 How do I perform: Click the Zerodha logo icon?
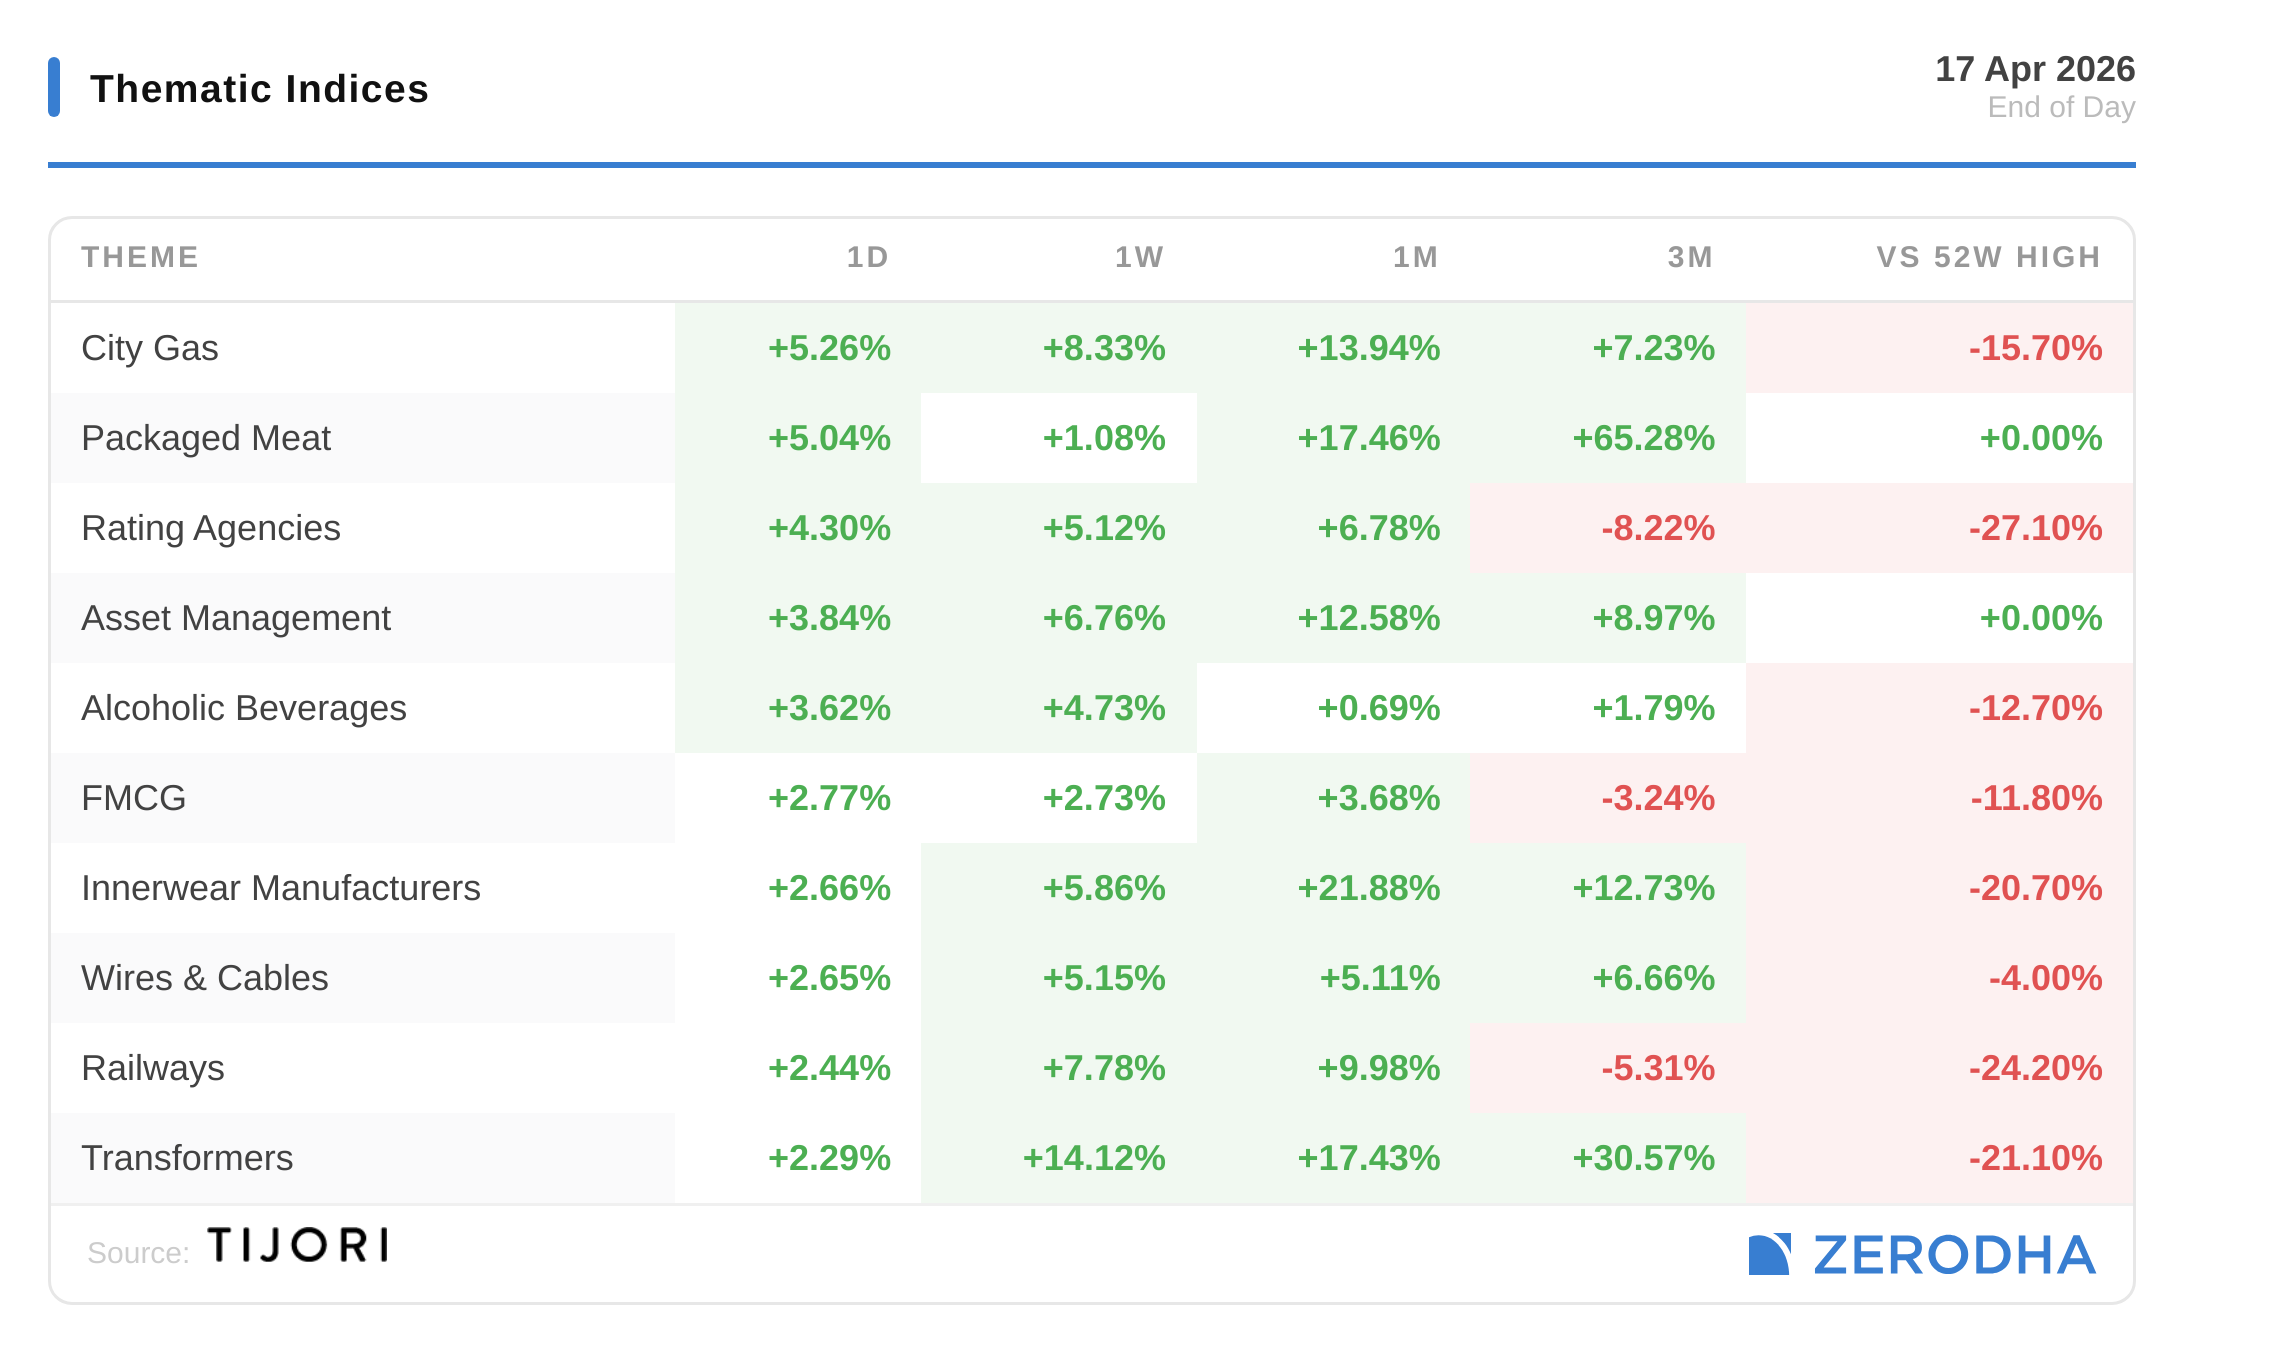1768,1254
